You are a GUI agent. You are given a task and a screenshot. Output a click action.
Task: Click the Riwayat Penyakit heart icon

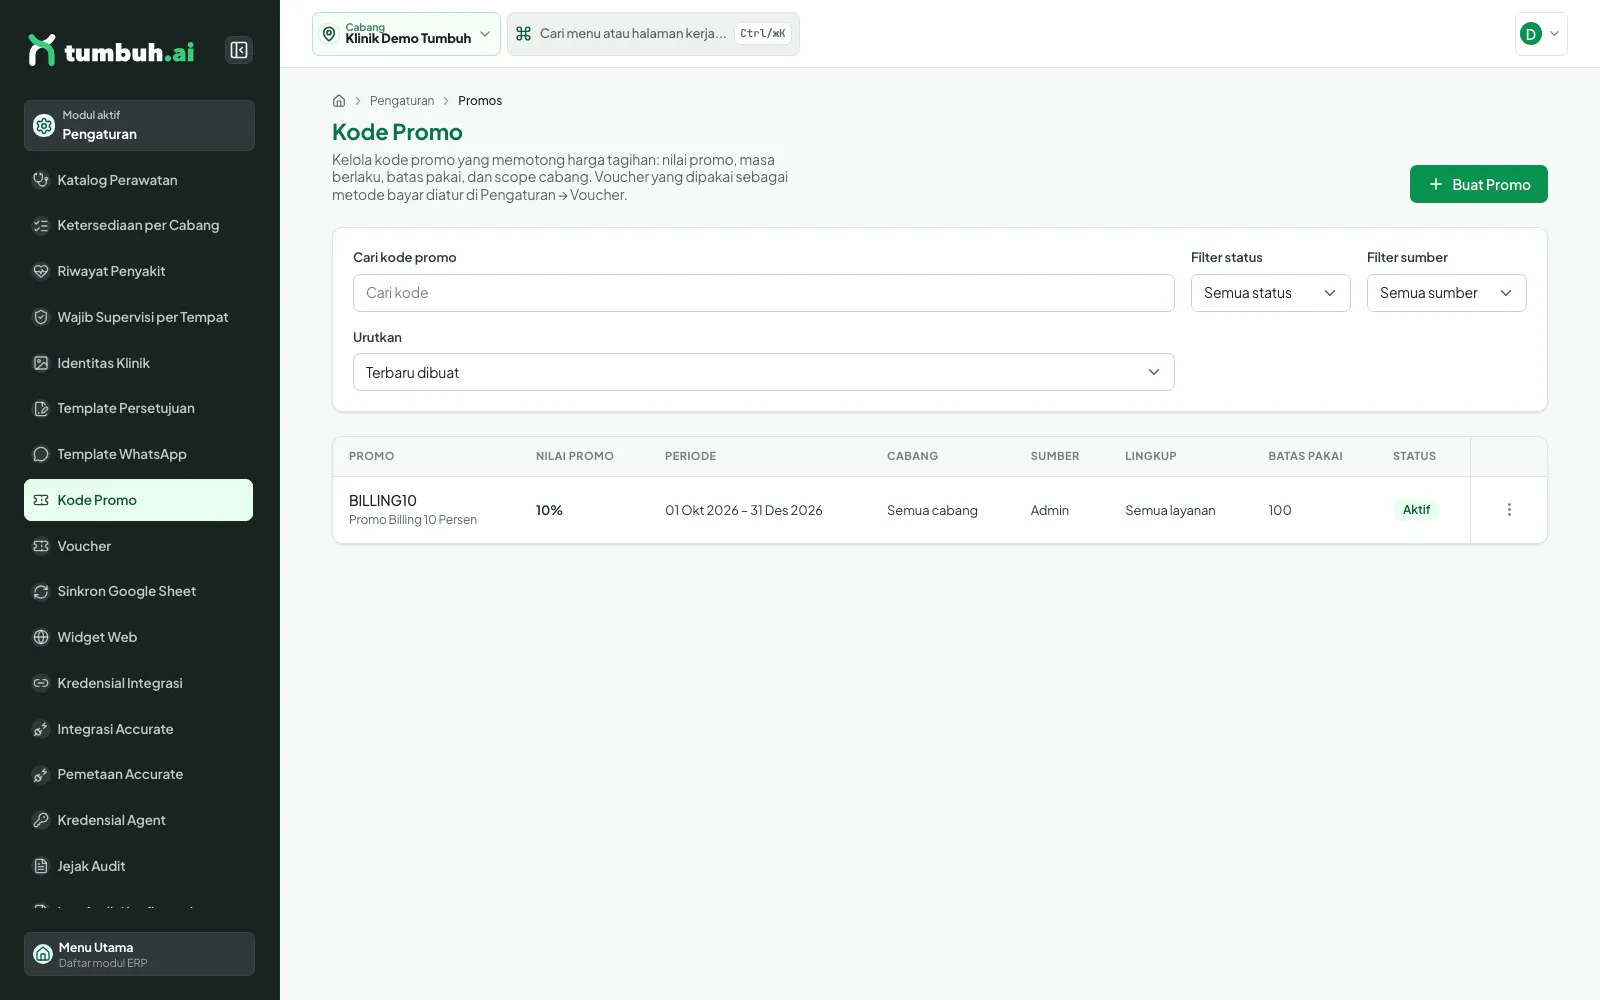41,271
